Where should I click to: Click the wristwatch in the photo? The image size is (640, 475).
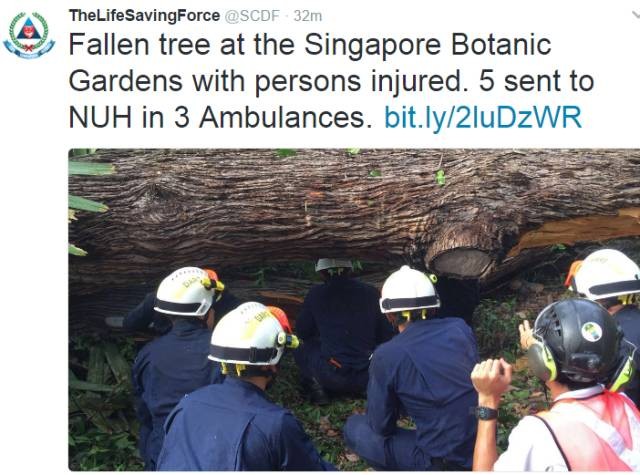(486, 413)
